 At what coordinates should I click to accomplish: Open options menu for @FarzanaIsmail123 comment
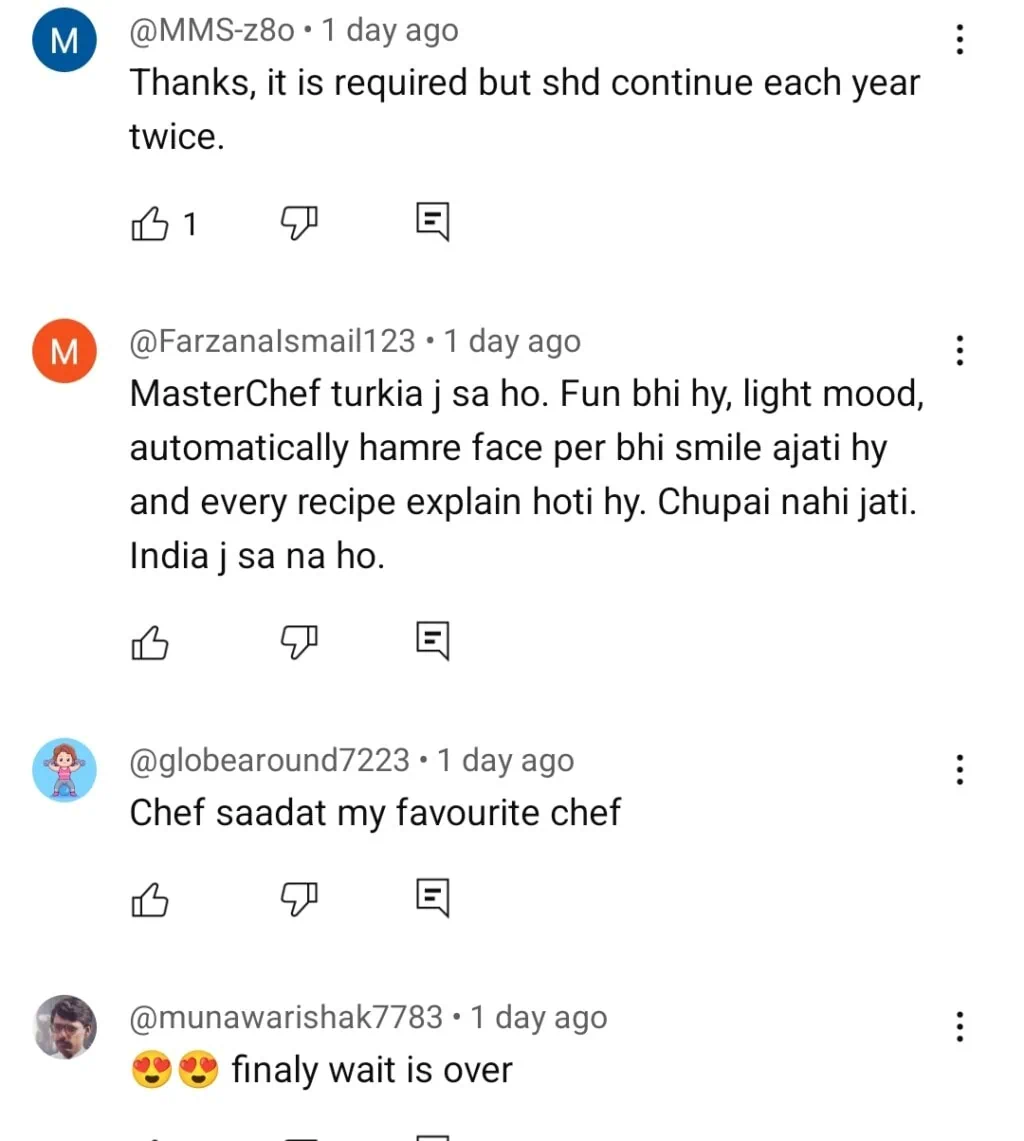point(959,351)
